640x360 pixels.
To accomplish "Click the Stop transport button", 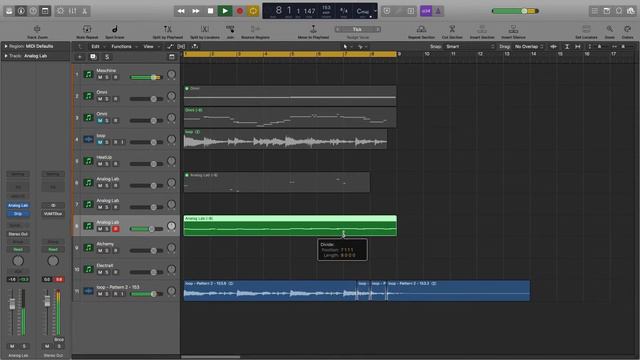I will [210, 11].
